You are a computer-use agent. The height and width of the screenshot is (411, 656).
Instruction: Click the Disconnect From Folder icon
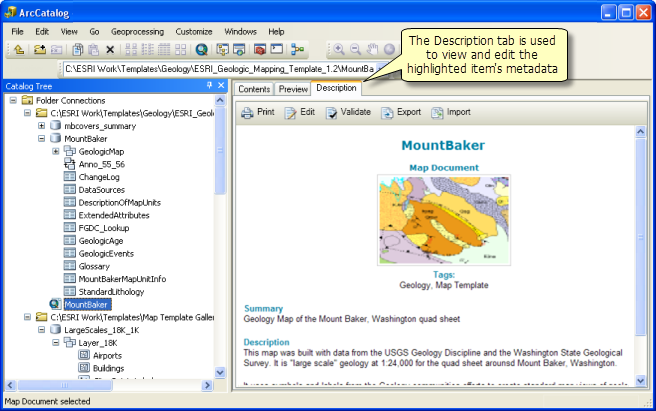coord(56,50)
